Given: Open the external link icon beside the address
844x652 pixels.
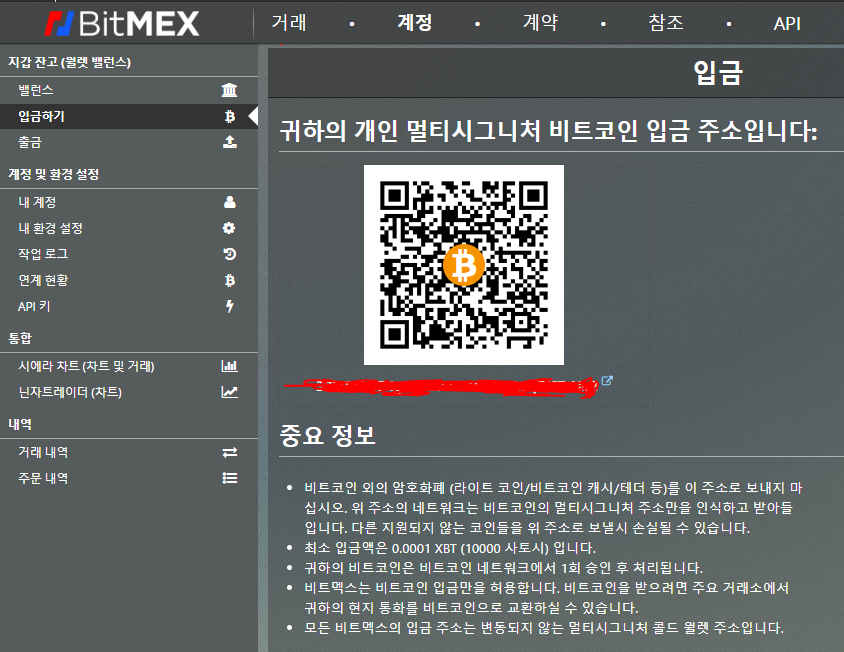Looking at the screenshot, I should [x=607, y=381].
